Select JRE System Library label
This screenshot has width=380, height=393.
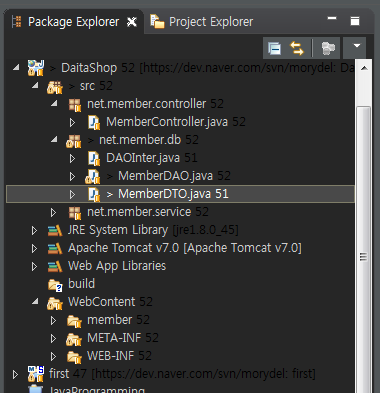point(118,230)
